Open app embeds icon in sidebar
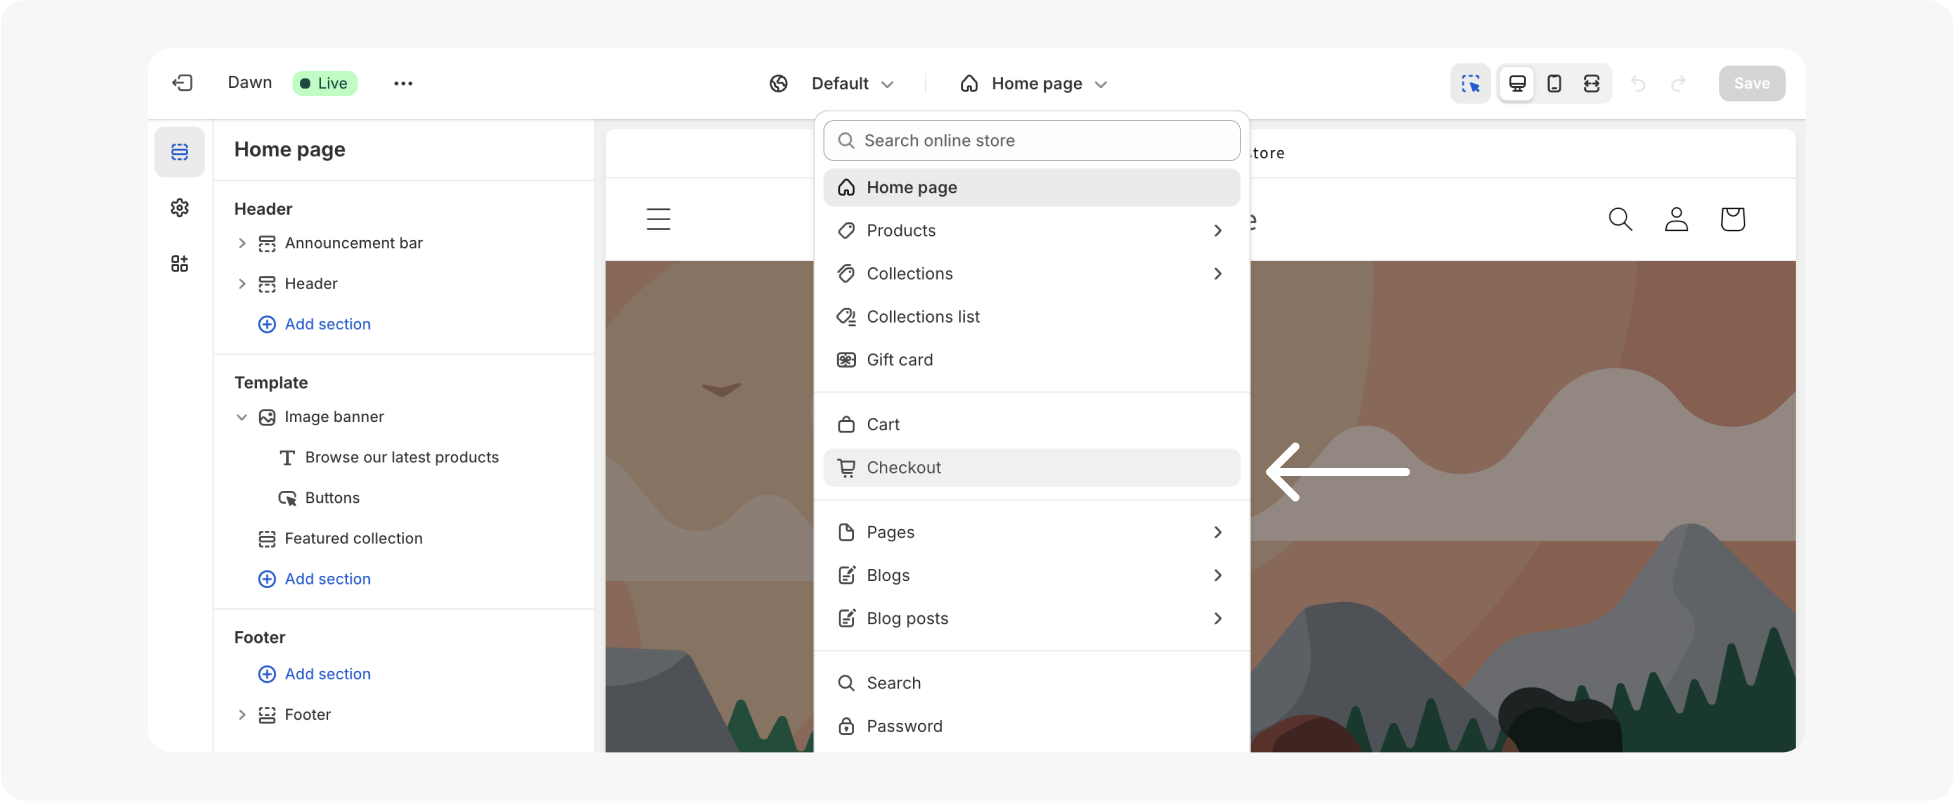The height and width of the screenshot is (801, 1953). [180, 264]
